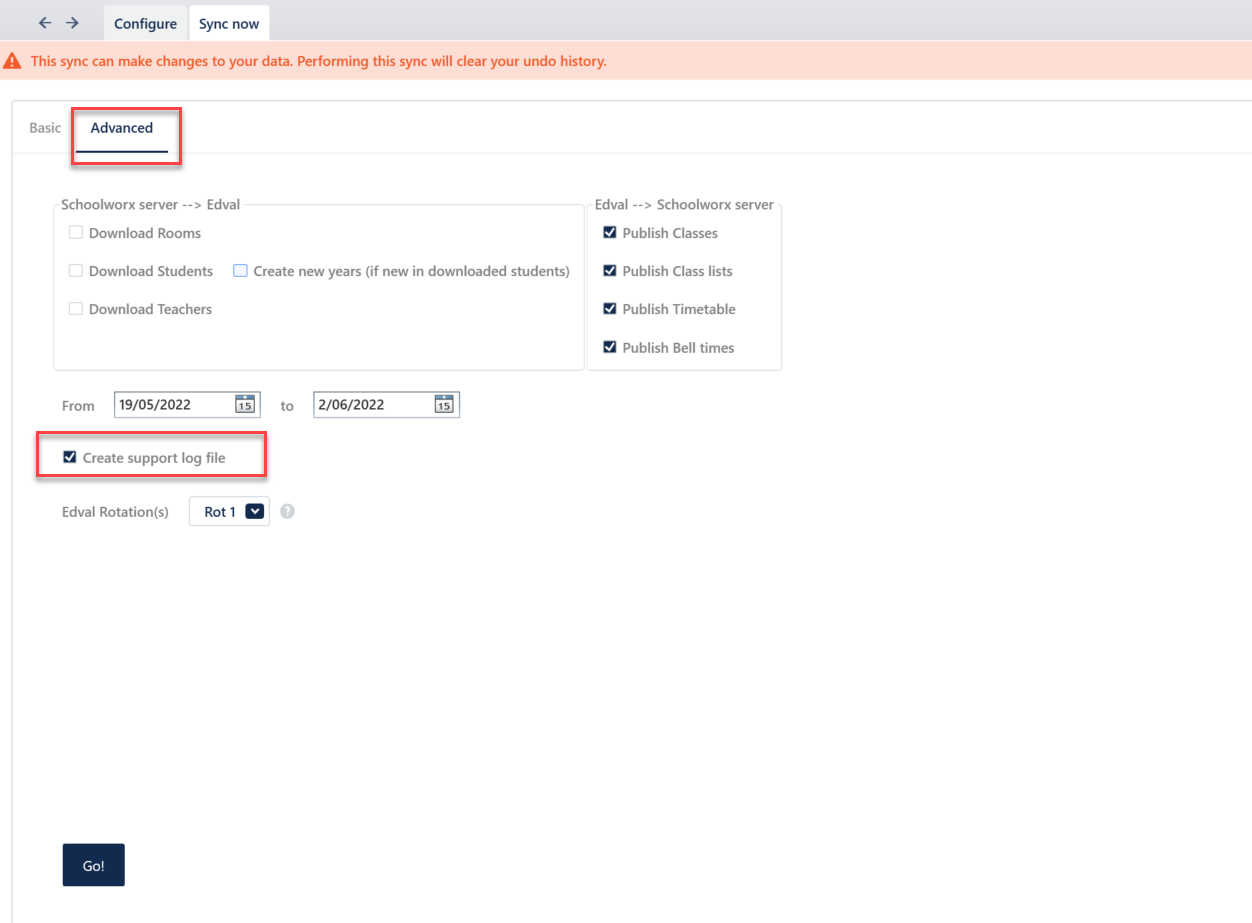Go back with the left arrow

click(45, 23)
